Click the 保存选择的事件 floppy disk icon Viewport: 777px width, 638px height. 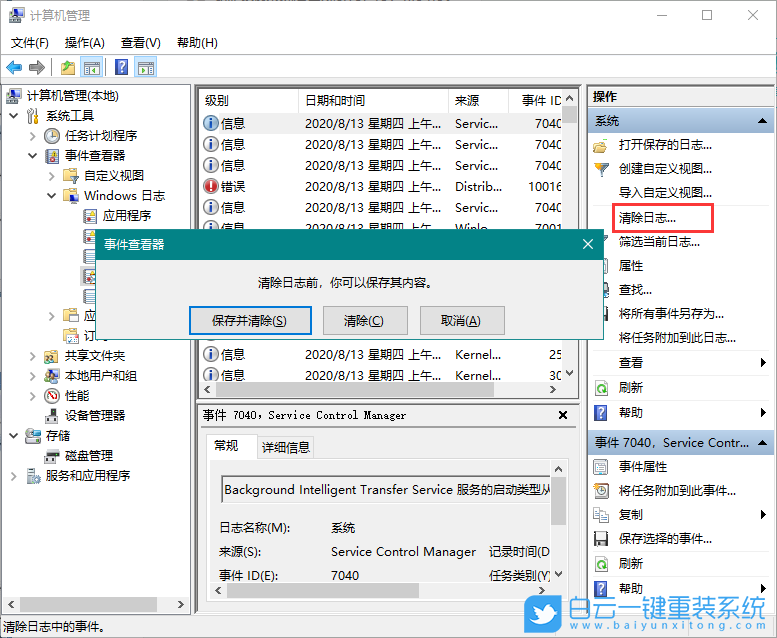pos(601,539)
